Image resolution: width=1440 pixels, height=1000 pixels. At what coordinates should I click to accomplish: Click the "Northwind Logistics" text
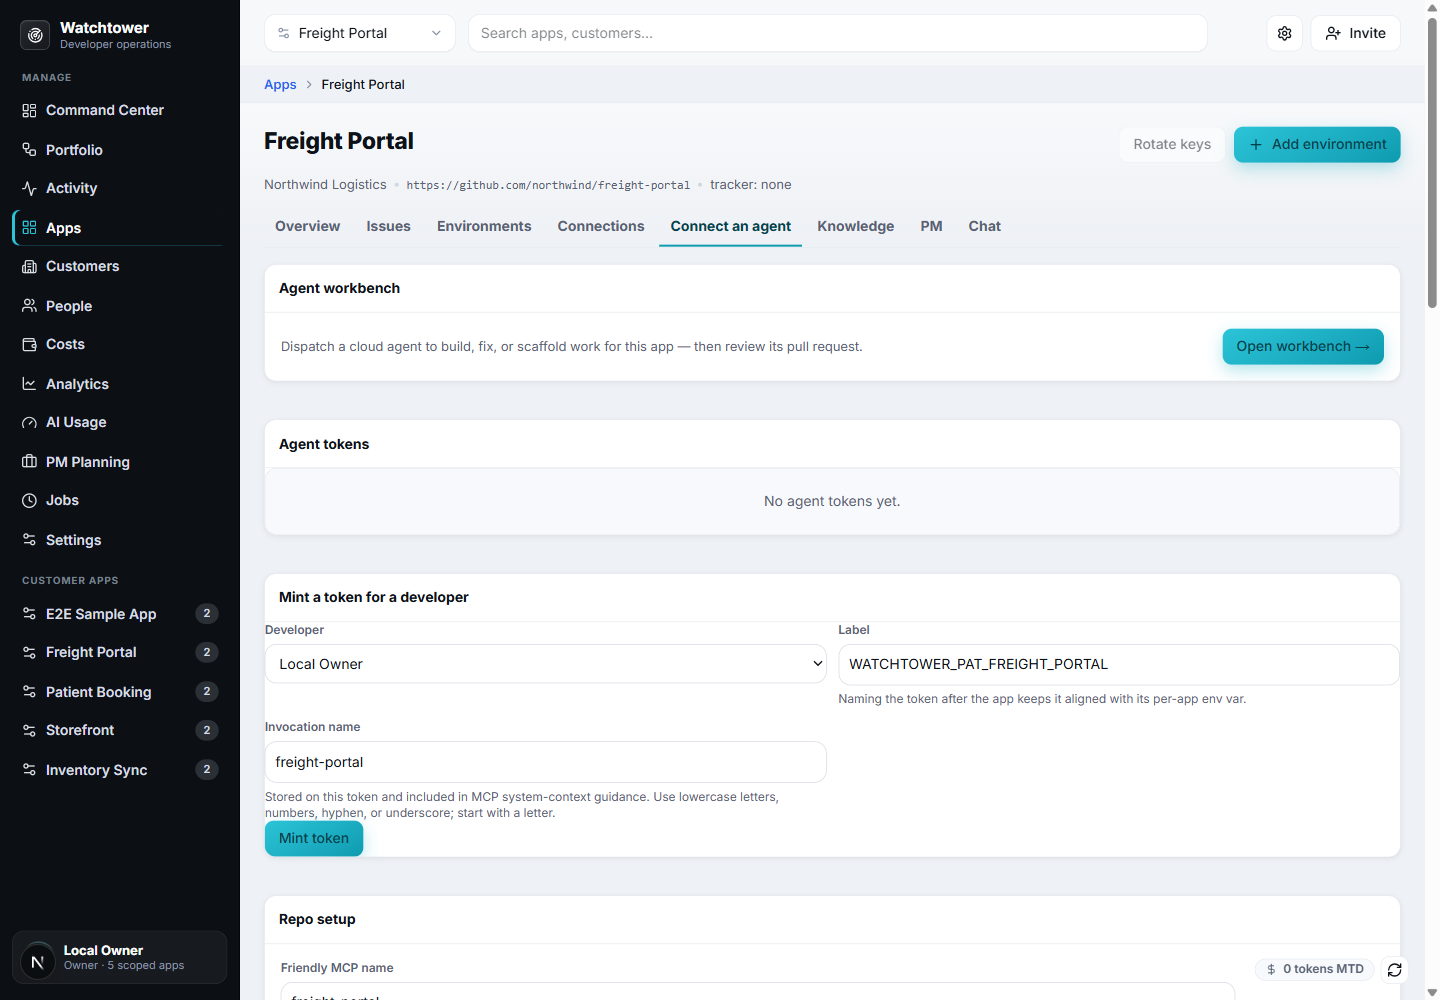[325, 184]
